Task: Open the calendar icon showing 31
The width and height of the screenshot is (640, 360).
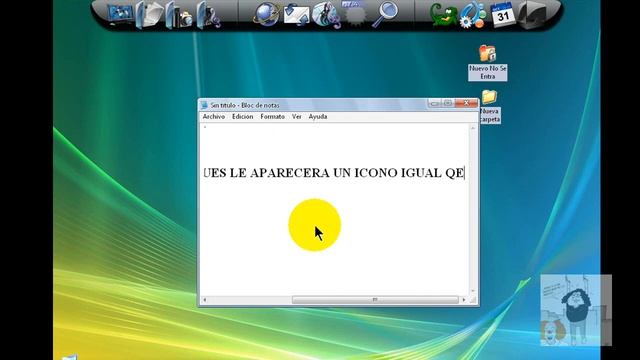Action: (x=502, y=15)
